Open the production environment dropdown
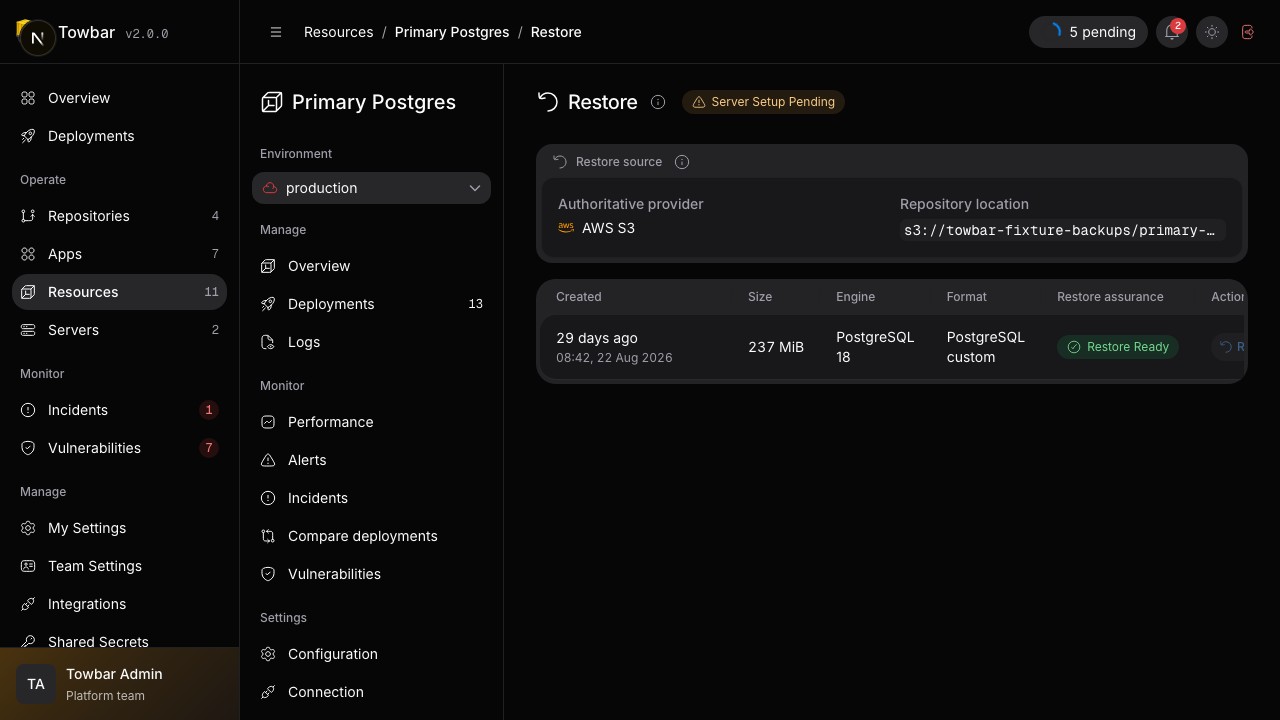1280x720 pixels. [x=371, y=188]
